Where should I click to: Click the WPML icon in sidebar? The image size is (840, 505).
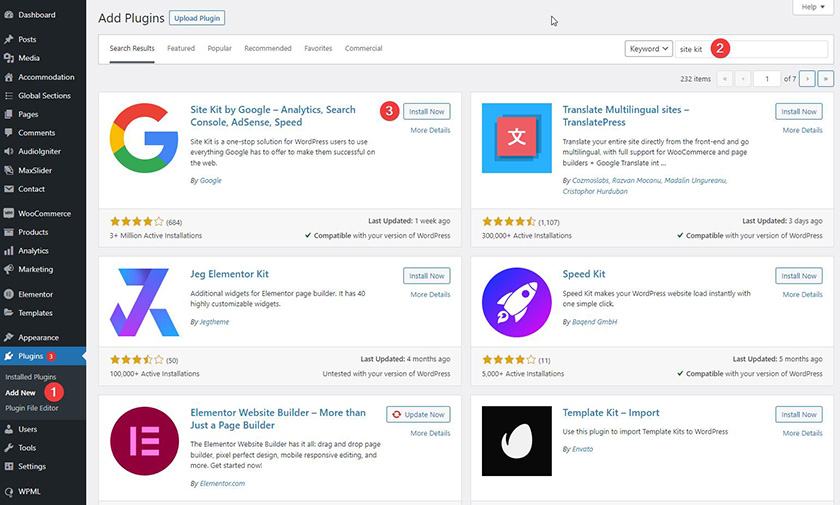point(9,492)
